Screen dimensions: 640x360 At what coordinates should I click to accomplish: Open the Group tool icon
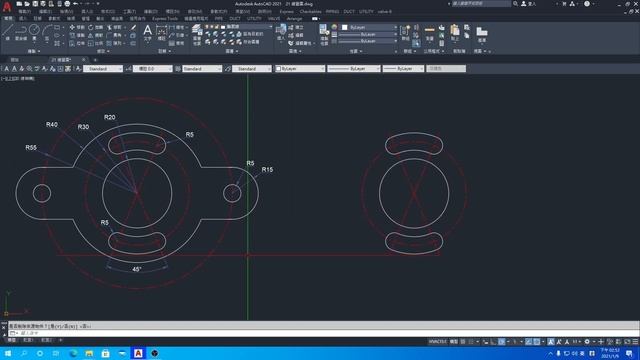(405, 33)
